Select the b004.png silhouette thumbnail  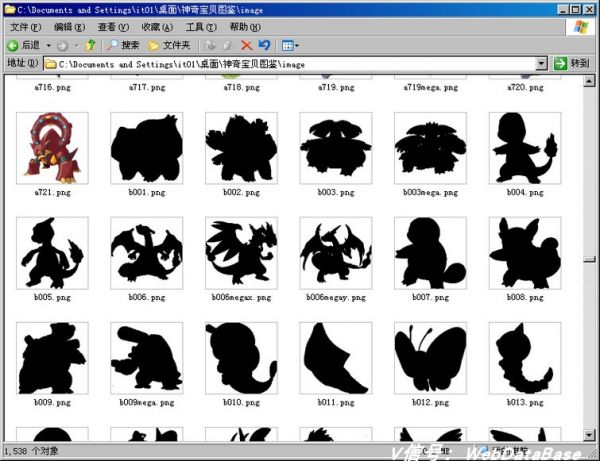pyautogui.click(x=525, y=148)
